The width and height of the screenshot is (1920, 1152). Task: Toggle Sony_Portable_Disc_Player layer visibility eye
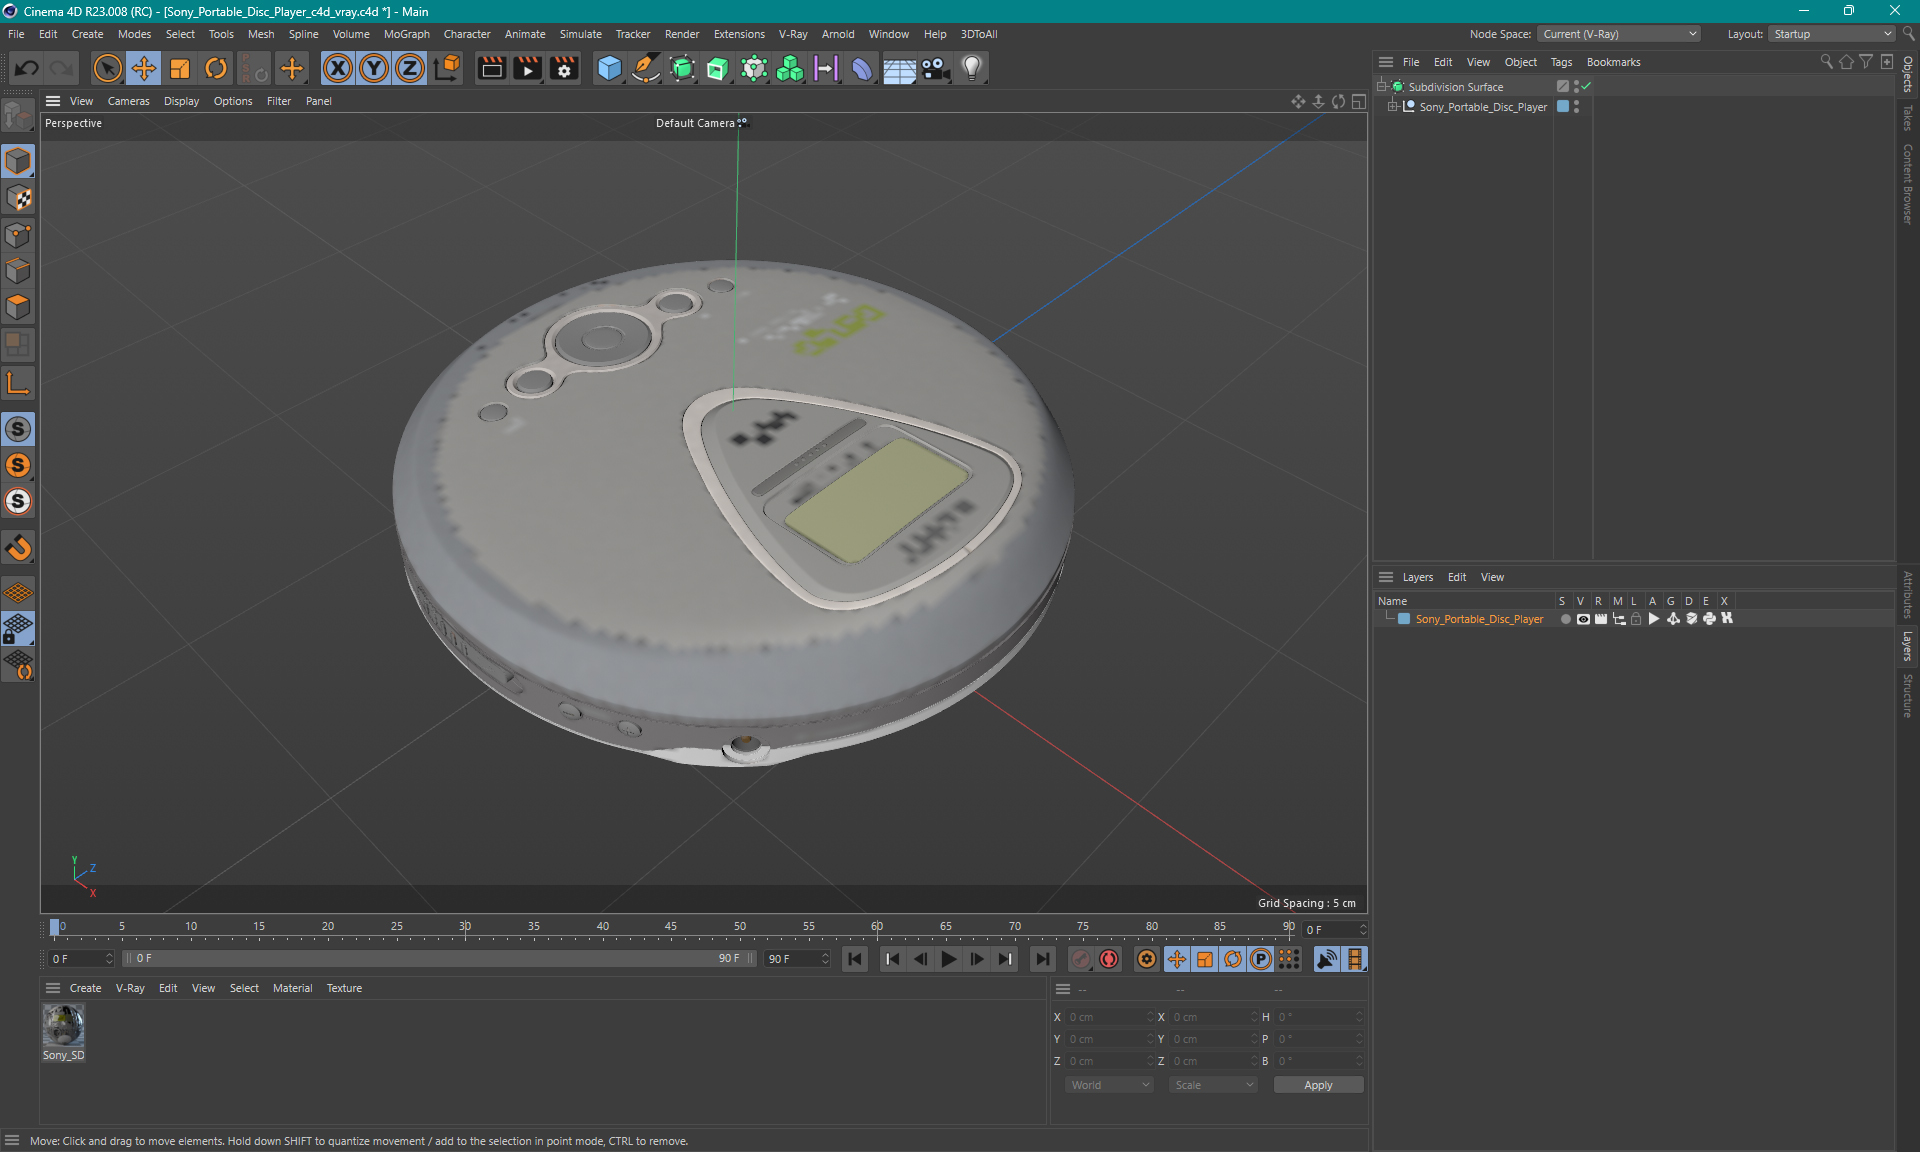[1583, 619]
